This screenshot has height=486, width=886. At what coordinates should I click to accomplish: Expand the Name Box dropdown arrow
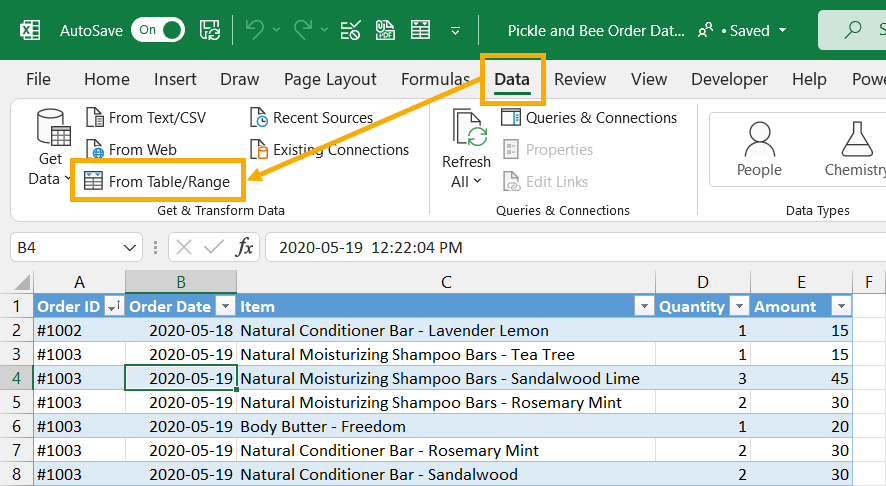130,248
